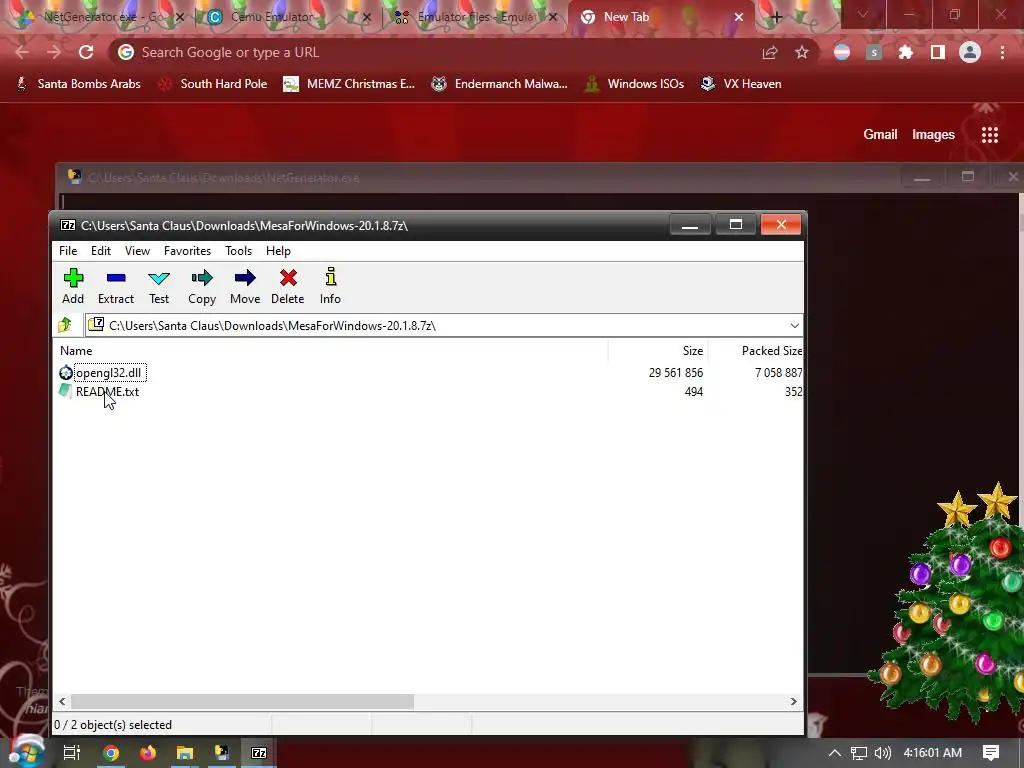Extract files with the Extract toolbar icon
This screenshot has width=1024, height=768.
[116, 286]
